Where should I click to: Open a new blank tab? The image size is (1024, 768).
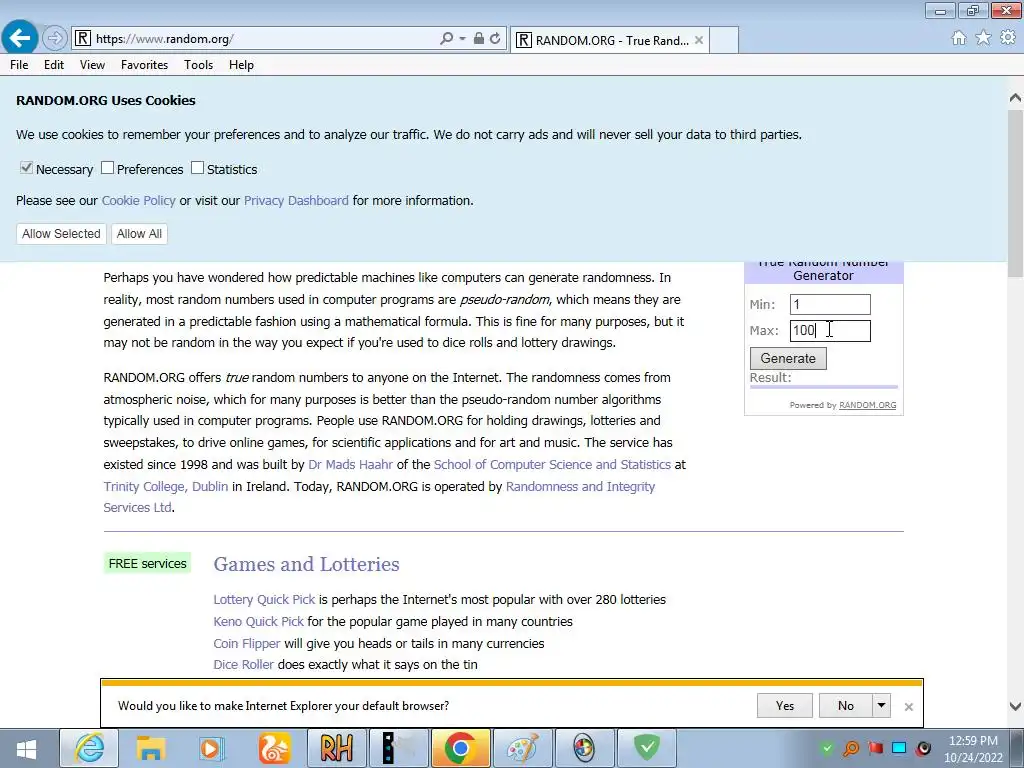tap(724, 40)
